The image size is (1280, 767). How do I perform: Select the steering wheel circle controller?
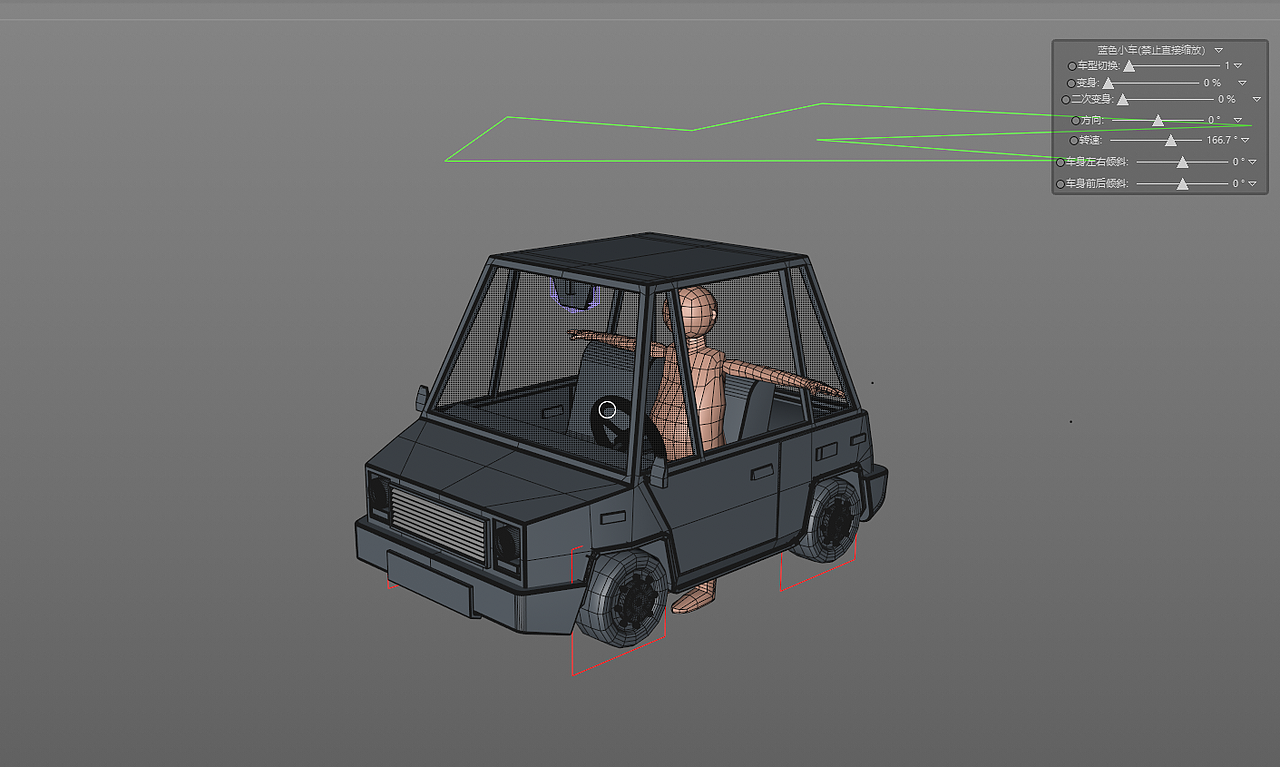[x=607, y=409]
